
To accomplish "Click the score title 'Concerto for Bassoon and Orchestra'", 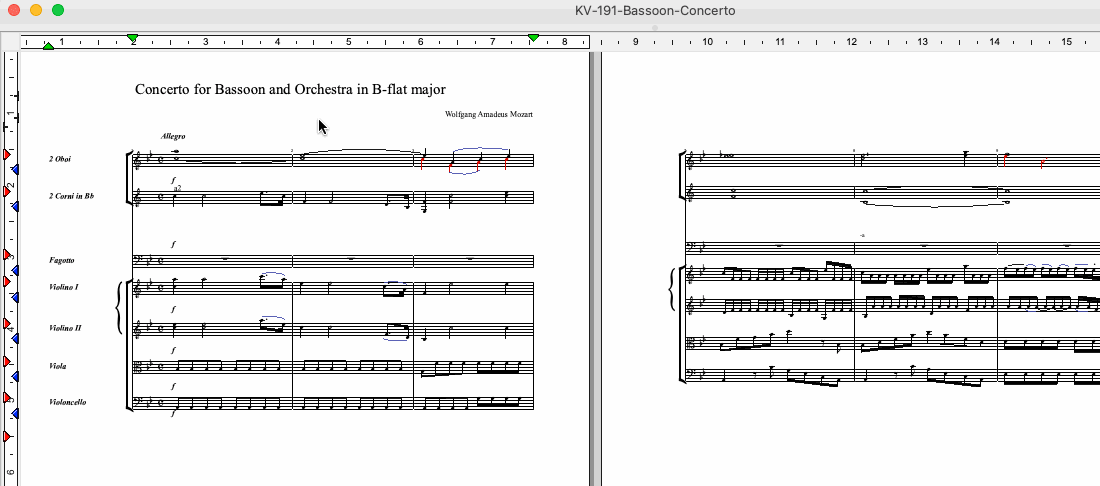I will (242, 90).
